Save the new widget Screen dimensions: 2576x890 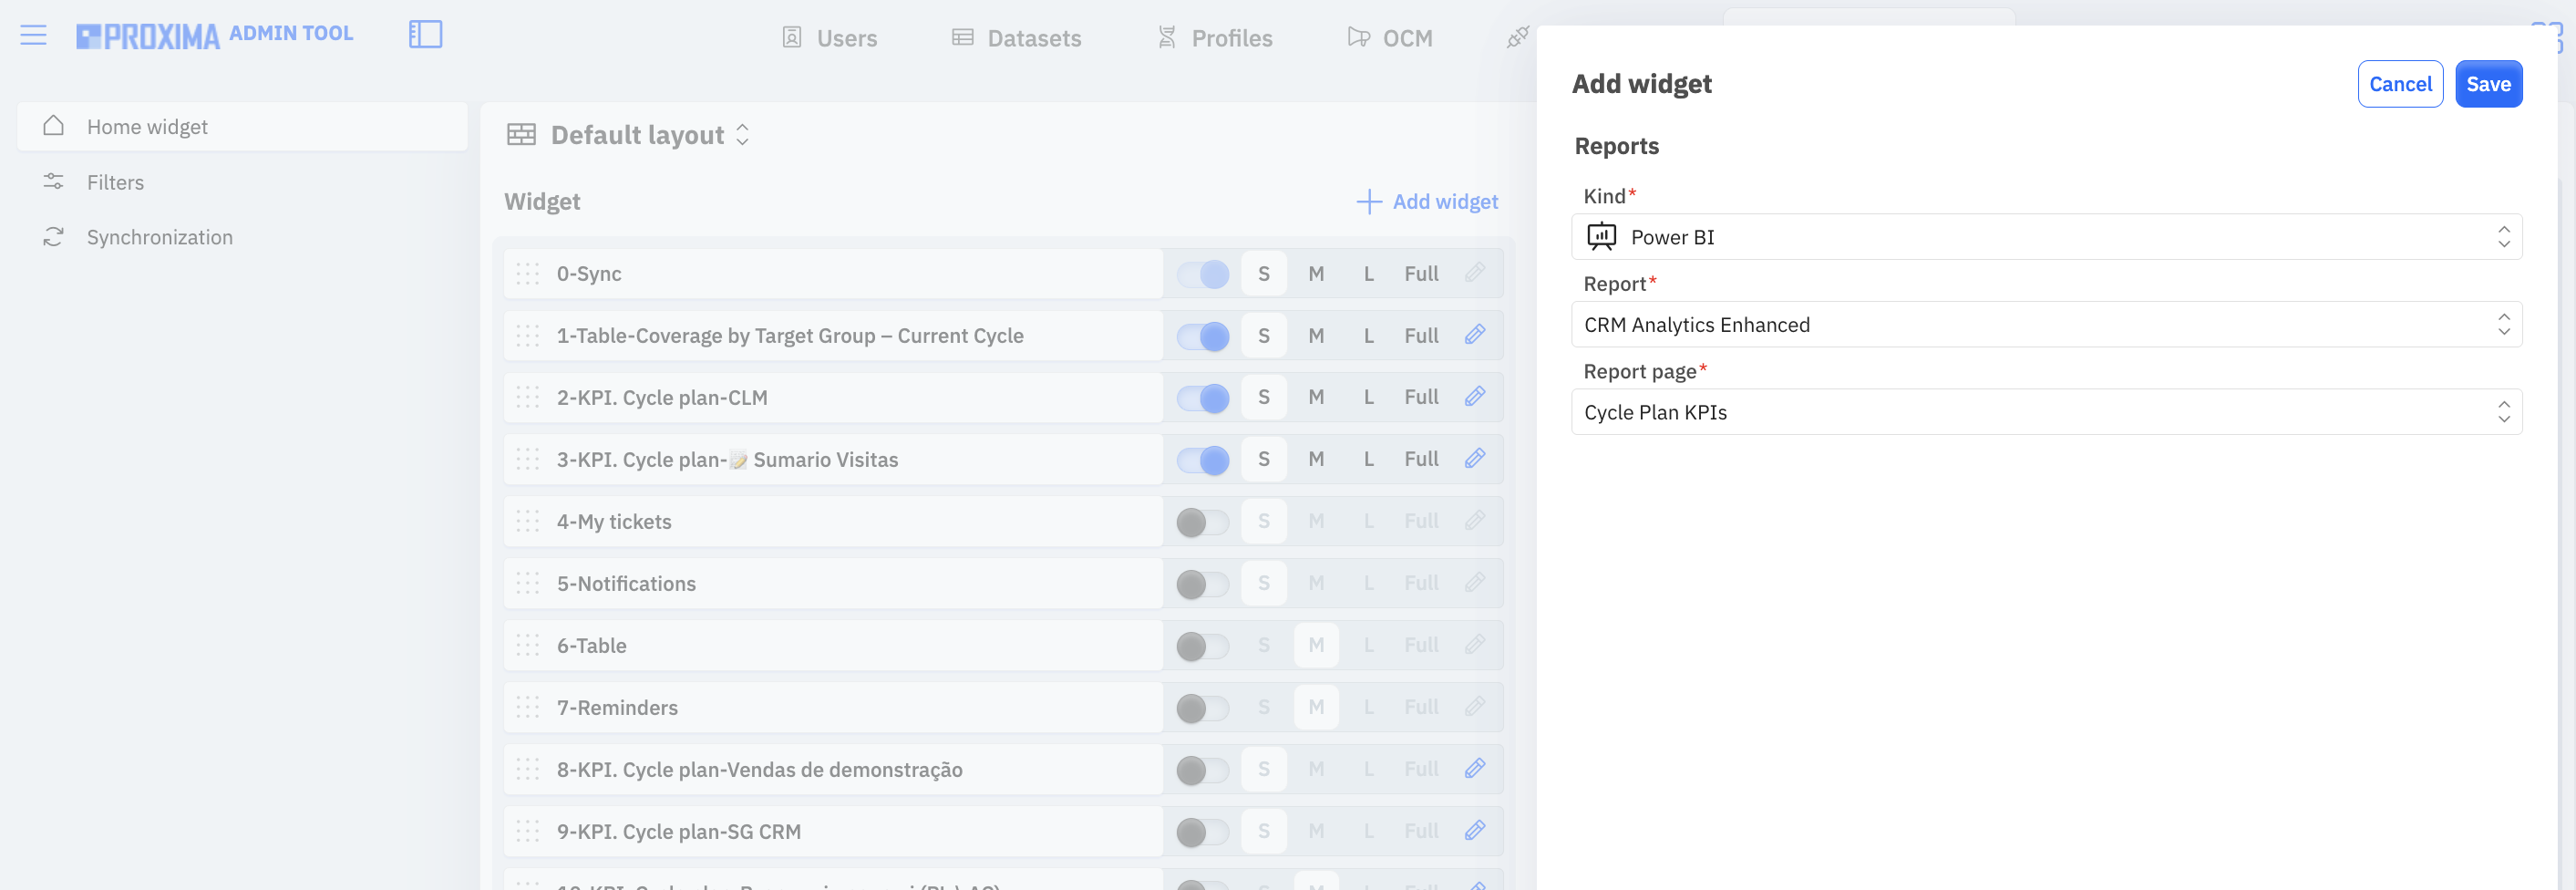[x=2488, y=84]
